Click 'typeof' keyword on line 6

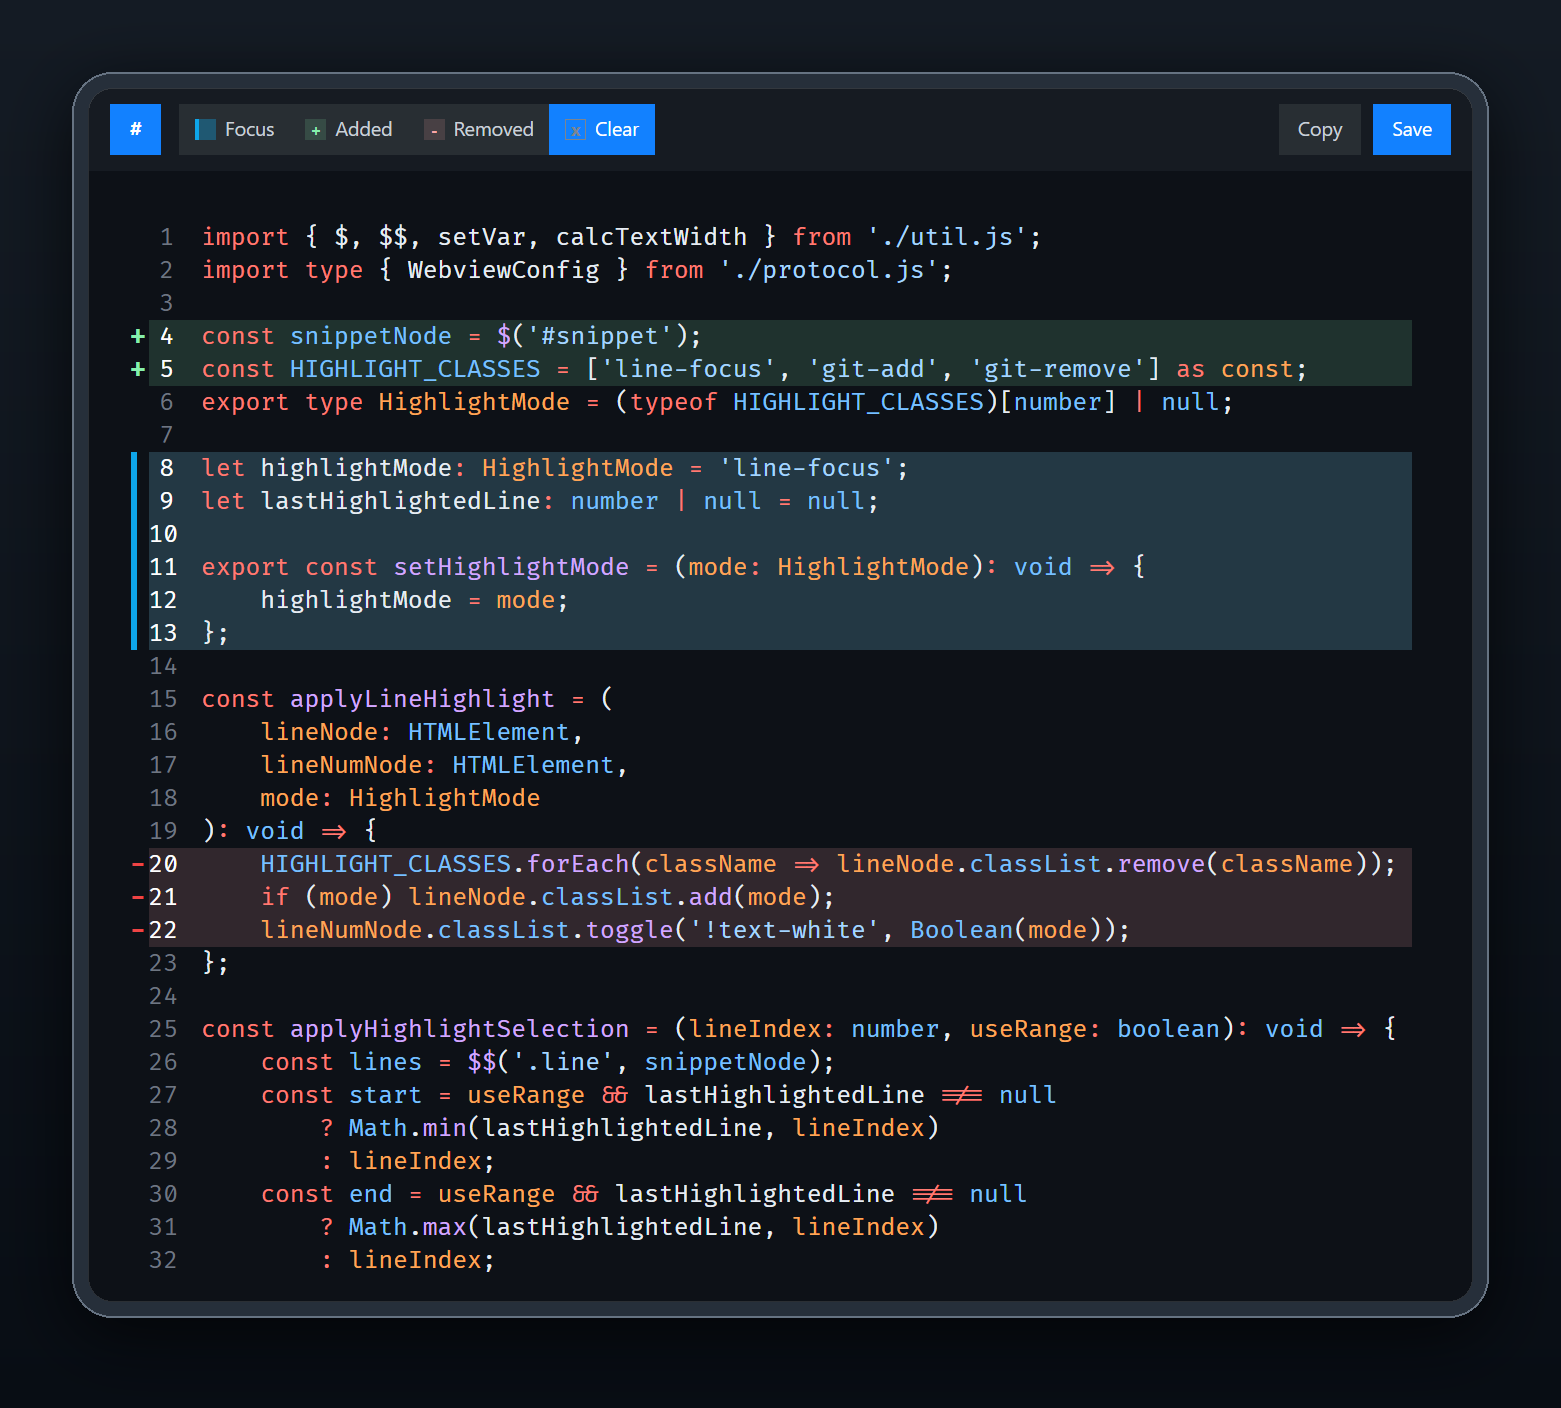click(x=673, y=402)
